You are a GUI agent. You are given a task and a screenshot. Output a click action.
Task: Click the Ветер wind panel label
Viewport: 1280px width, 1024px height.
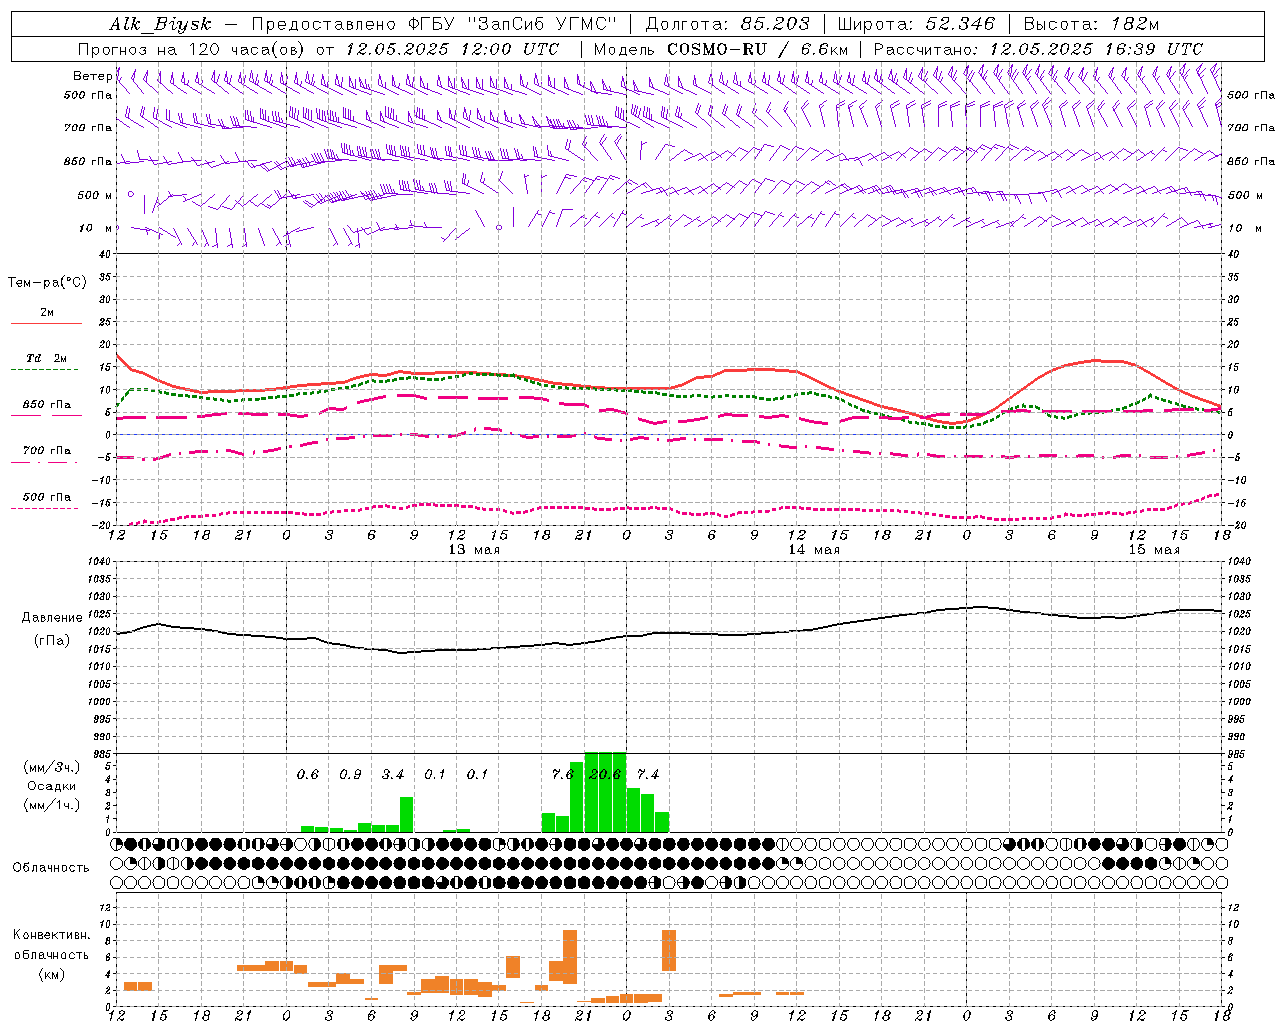[92, 76]
